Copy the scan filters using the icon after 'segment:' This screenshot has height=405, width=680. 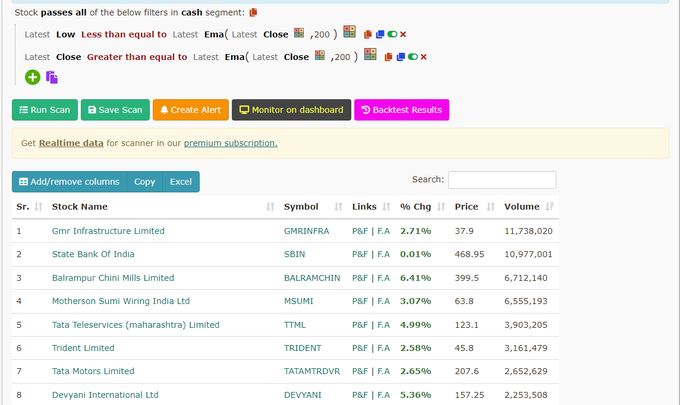pos(253,13)
